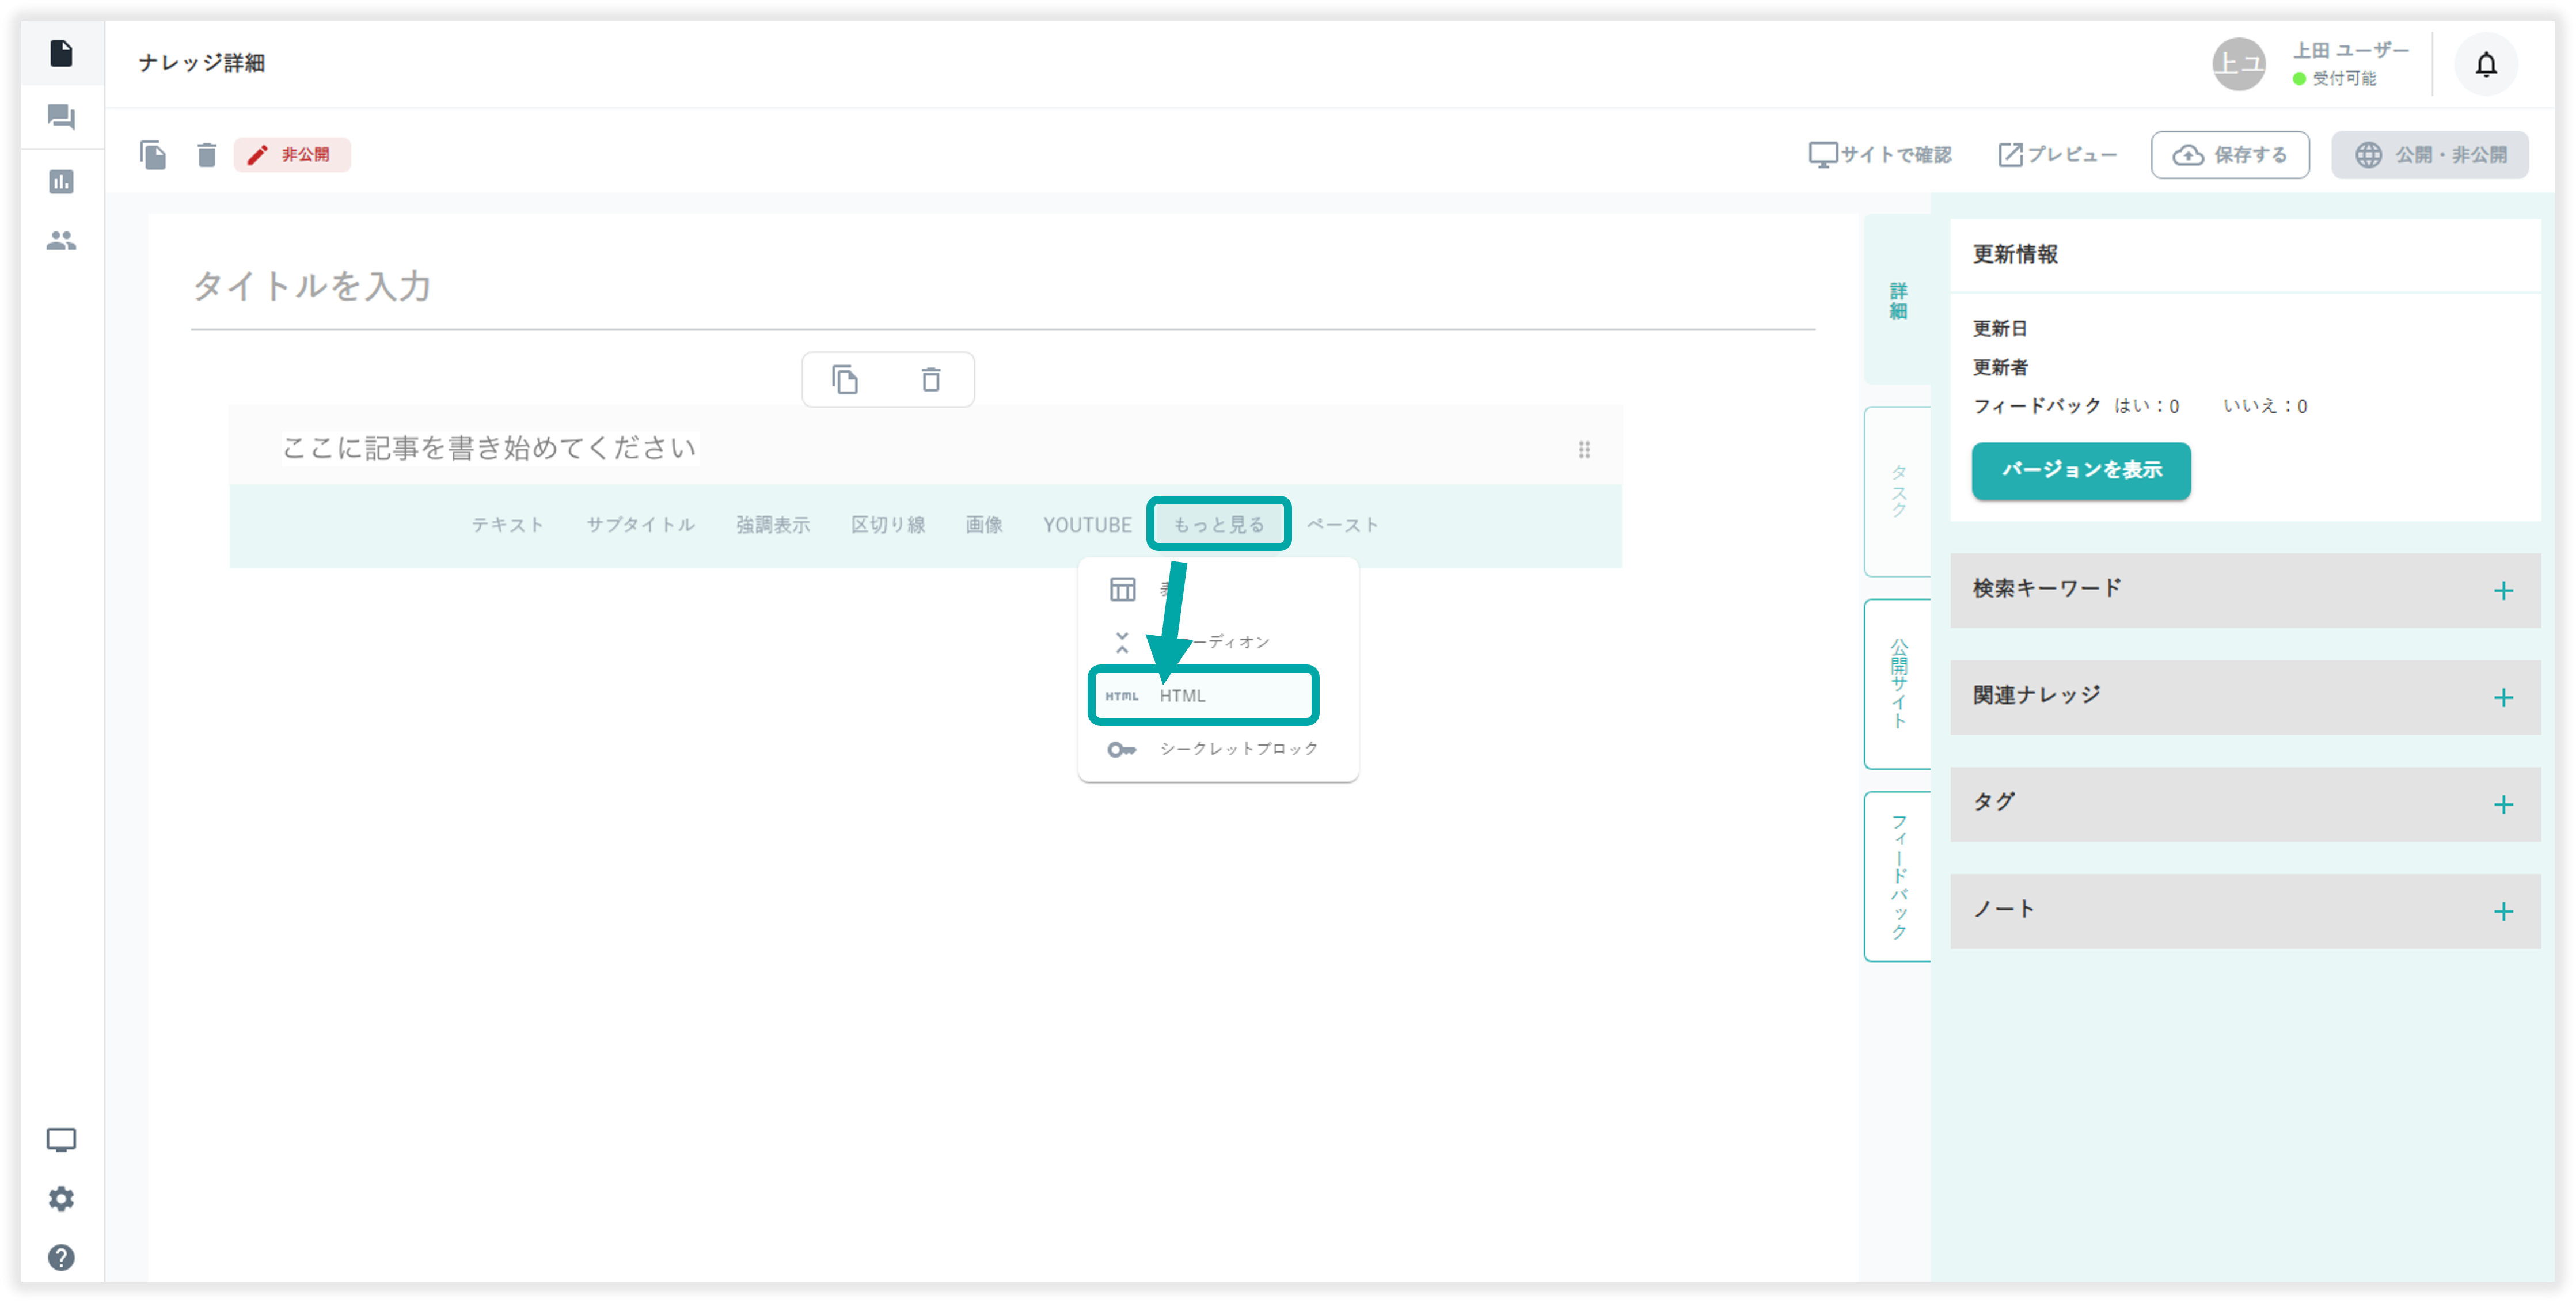Open the notifications bell icon
This screenshot has width=2576, height=1303.
tap(2485, 65)
